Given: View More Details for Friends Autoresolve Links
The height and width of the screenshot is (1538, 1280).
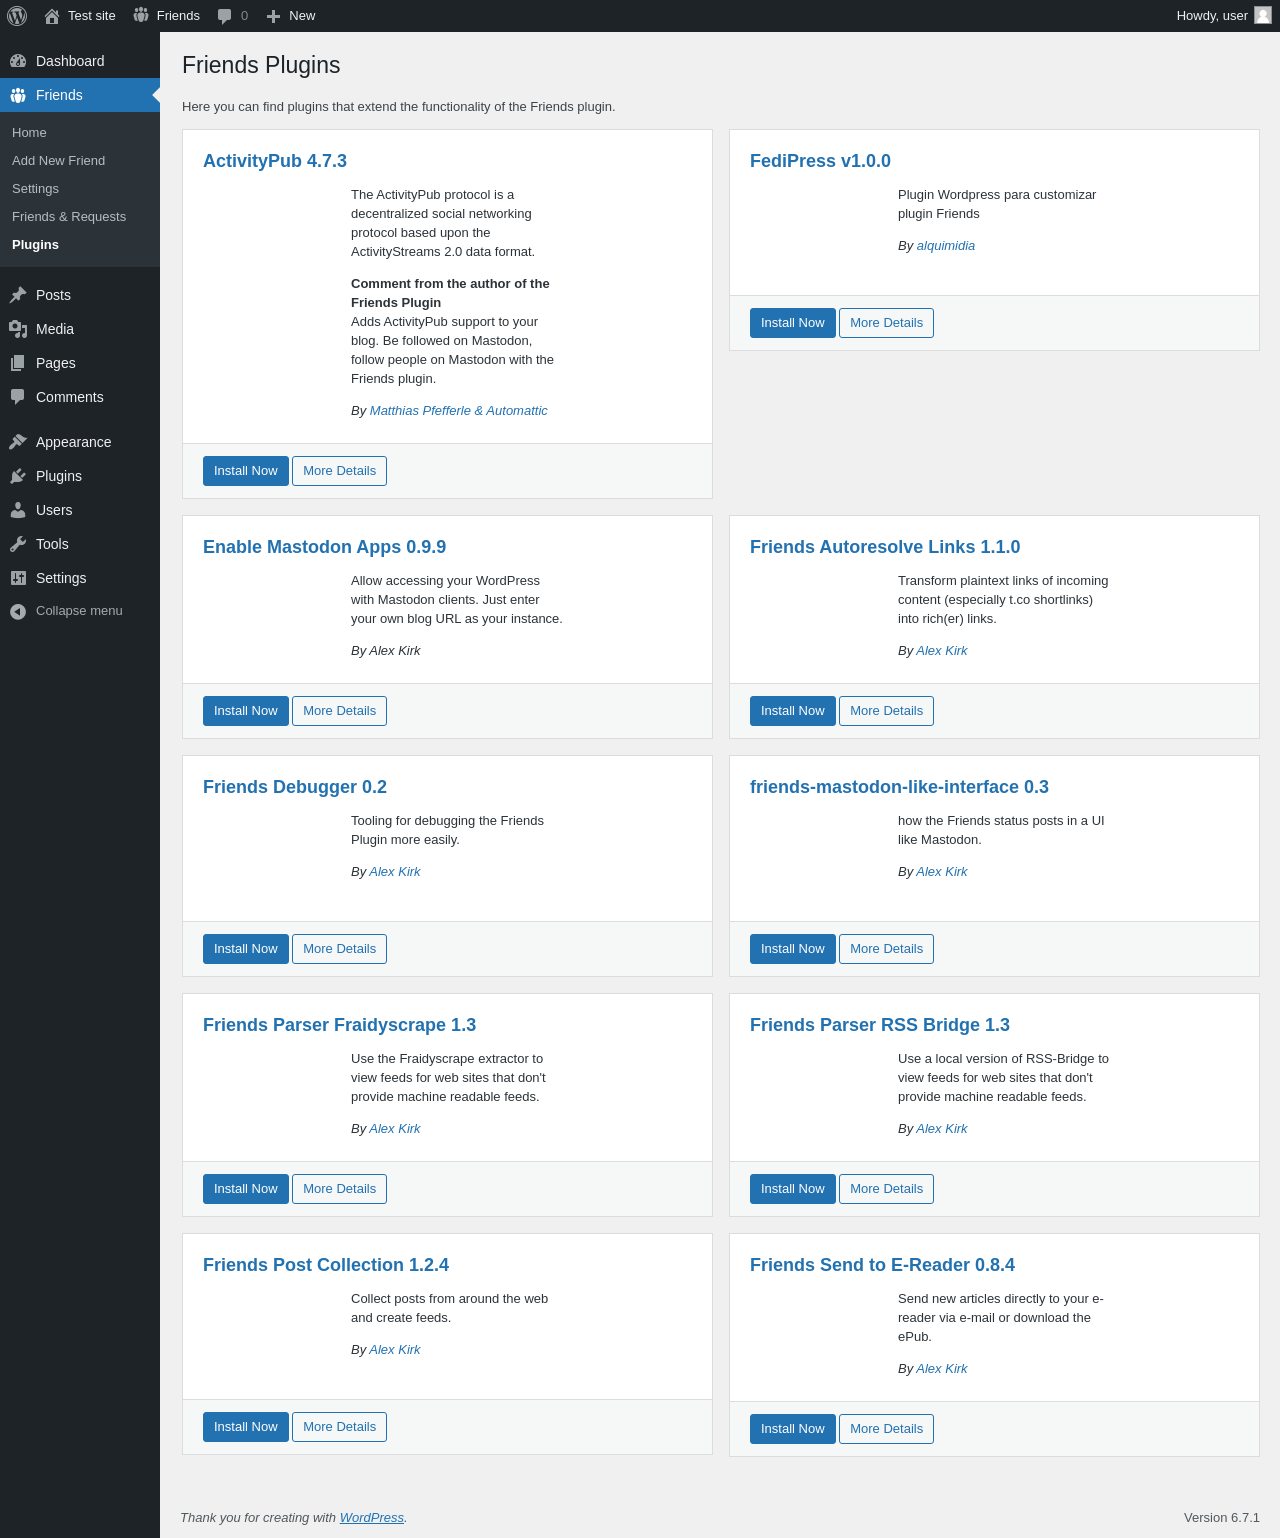Looking at the screenshot, I should tap(886, 711).
